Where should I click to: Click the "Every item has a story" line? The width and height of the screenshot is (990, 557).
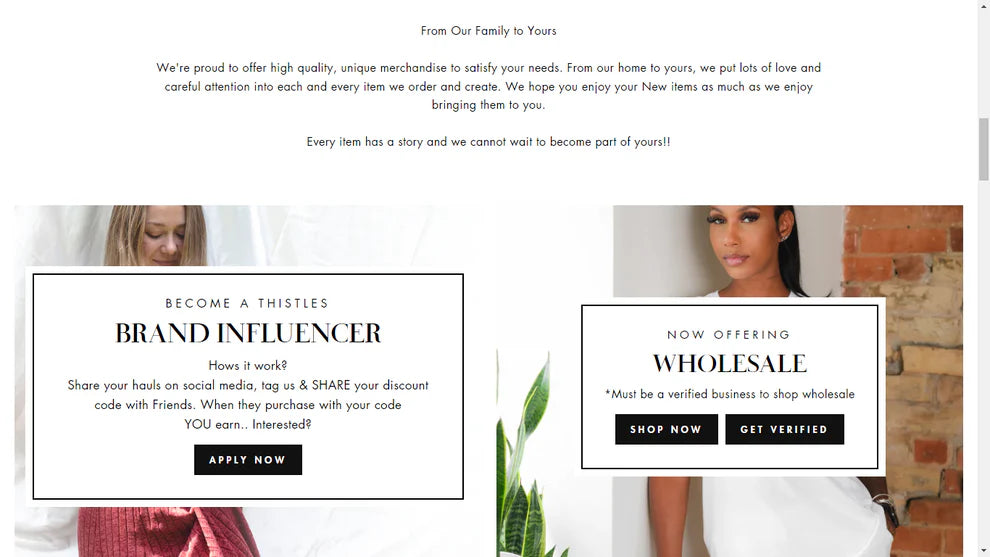tap(489, 142)
